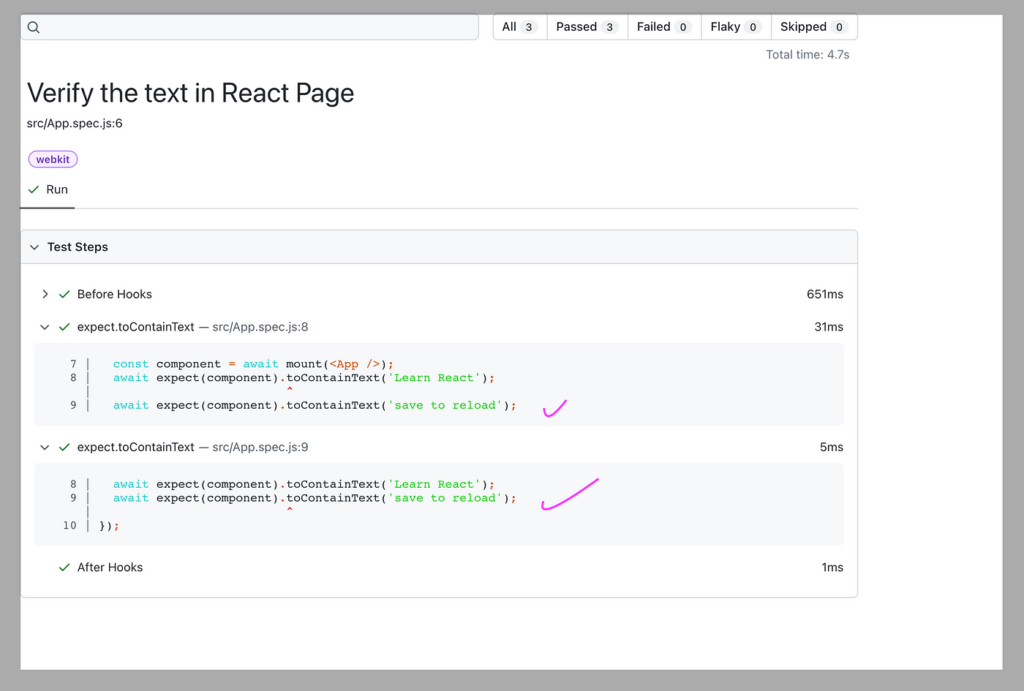The height and width of the screenshot is (691, 1024).
Task: Click After Hooks passed checkmark icon
Action: 64,568
